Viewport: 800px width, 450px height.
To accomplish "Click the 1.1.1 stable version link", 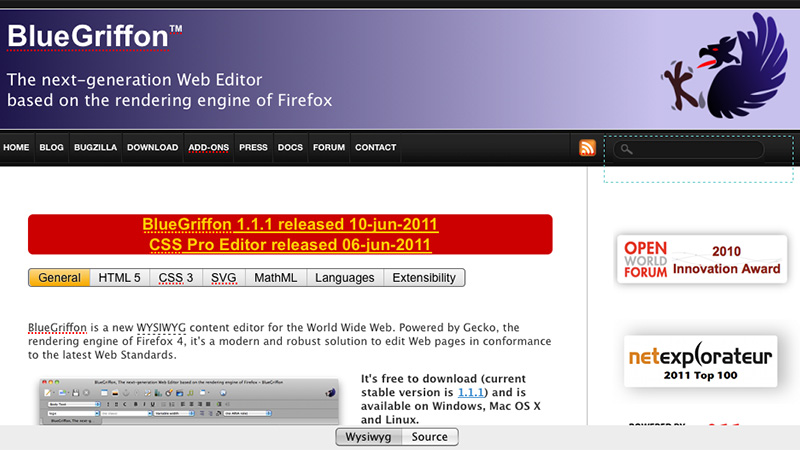I will [470, 392].
